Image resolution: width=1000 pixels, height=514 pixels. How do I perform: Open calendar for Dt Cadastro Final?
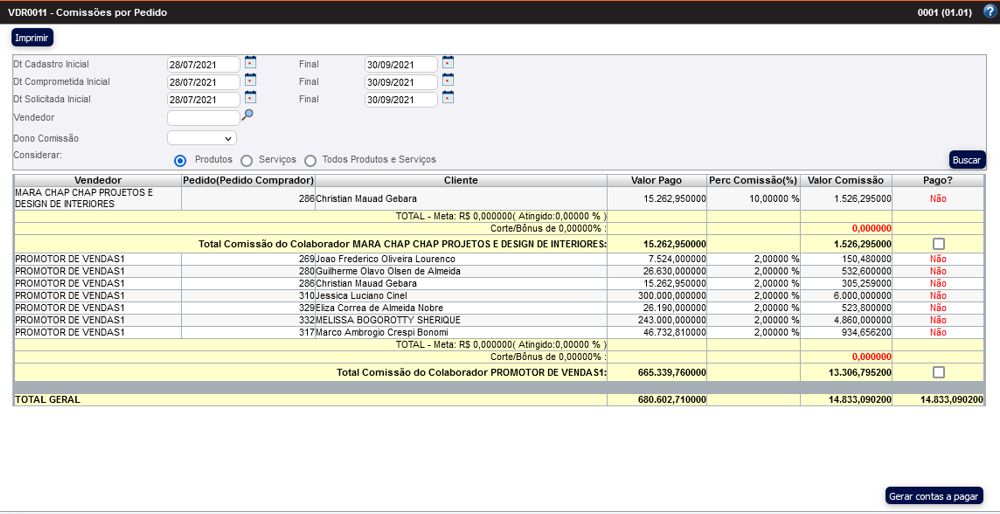click(448, 62)
